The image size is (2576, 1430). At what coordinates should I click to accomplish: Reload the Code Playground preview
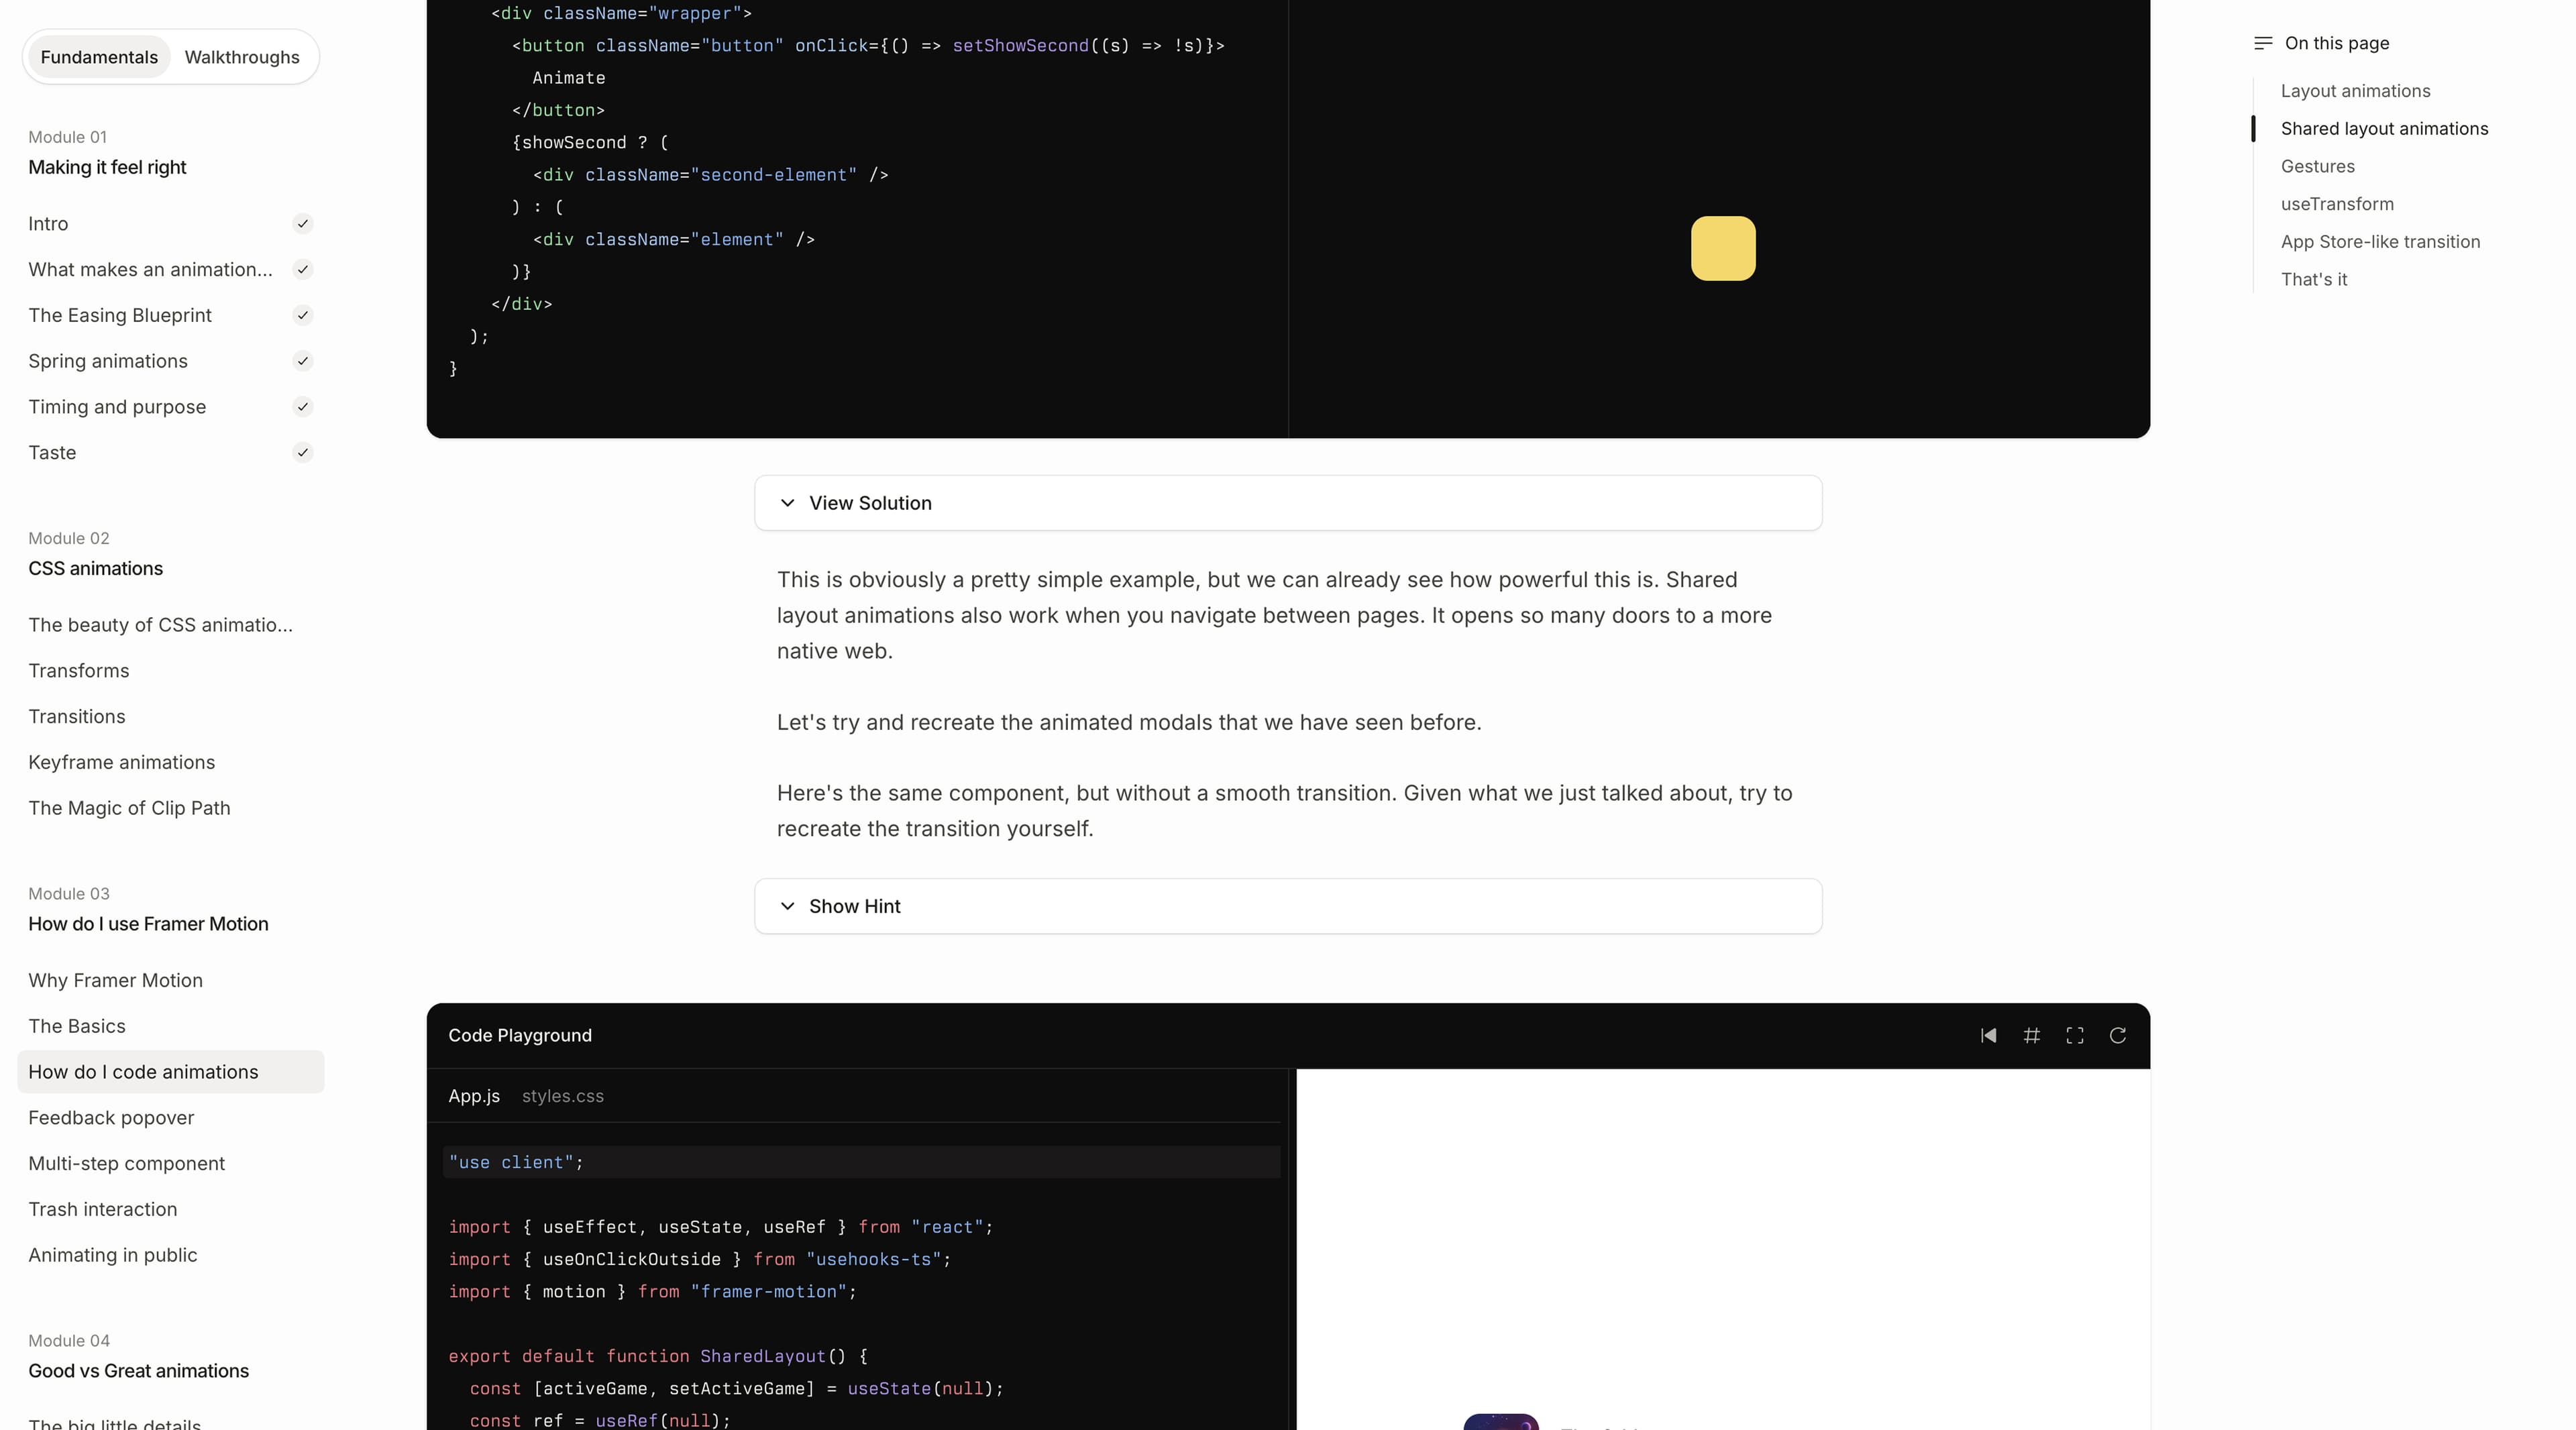point(2117,1035)
